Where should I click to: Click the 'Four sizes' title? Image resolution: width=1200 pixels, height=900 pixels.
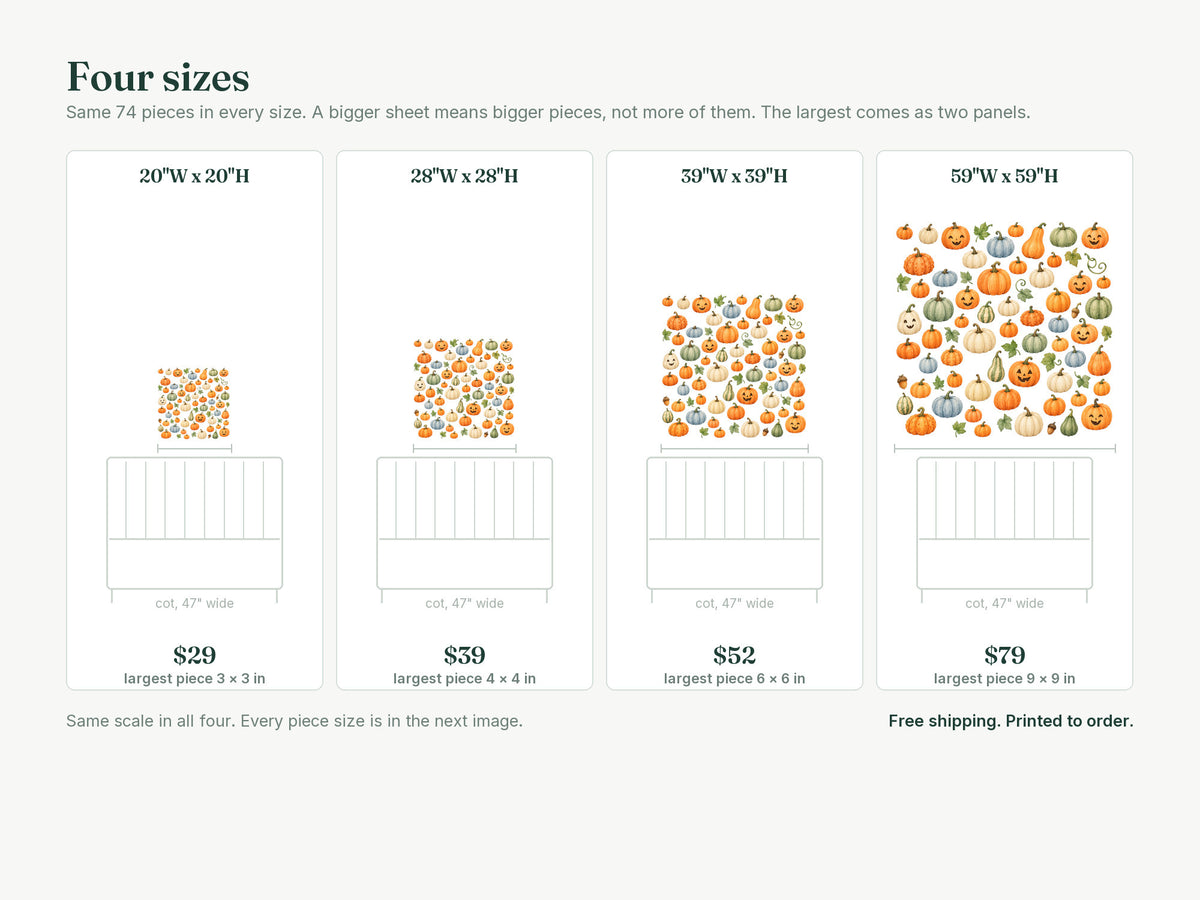[x=158, y=78]
